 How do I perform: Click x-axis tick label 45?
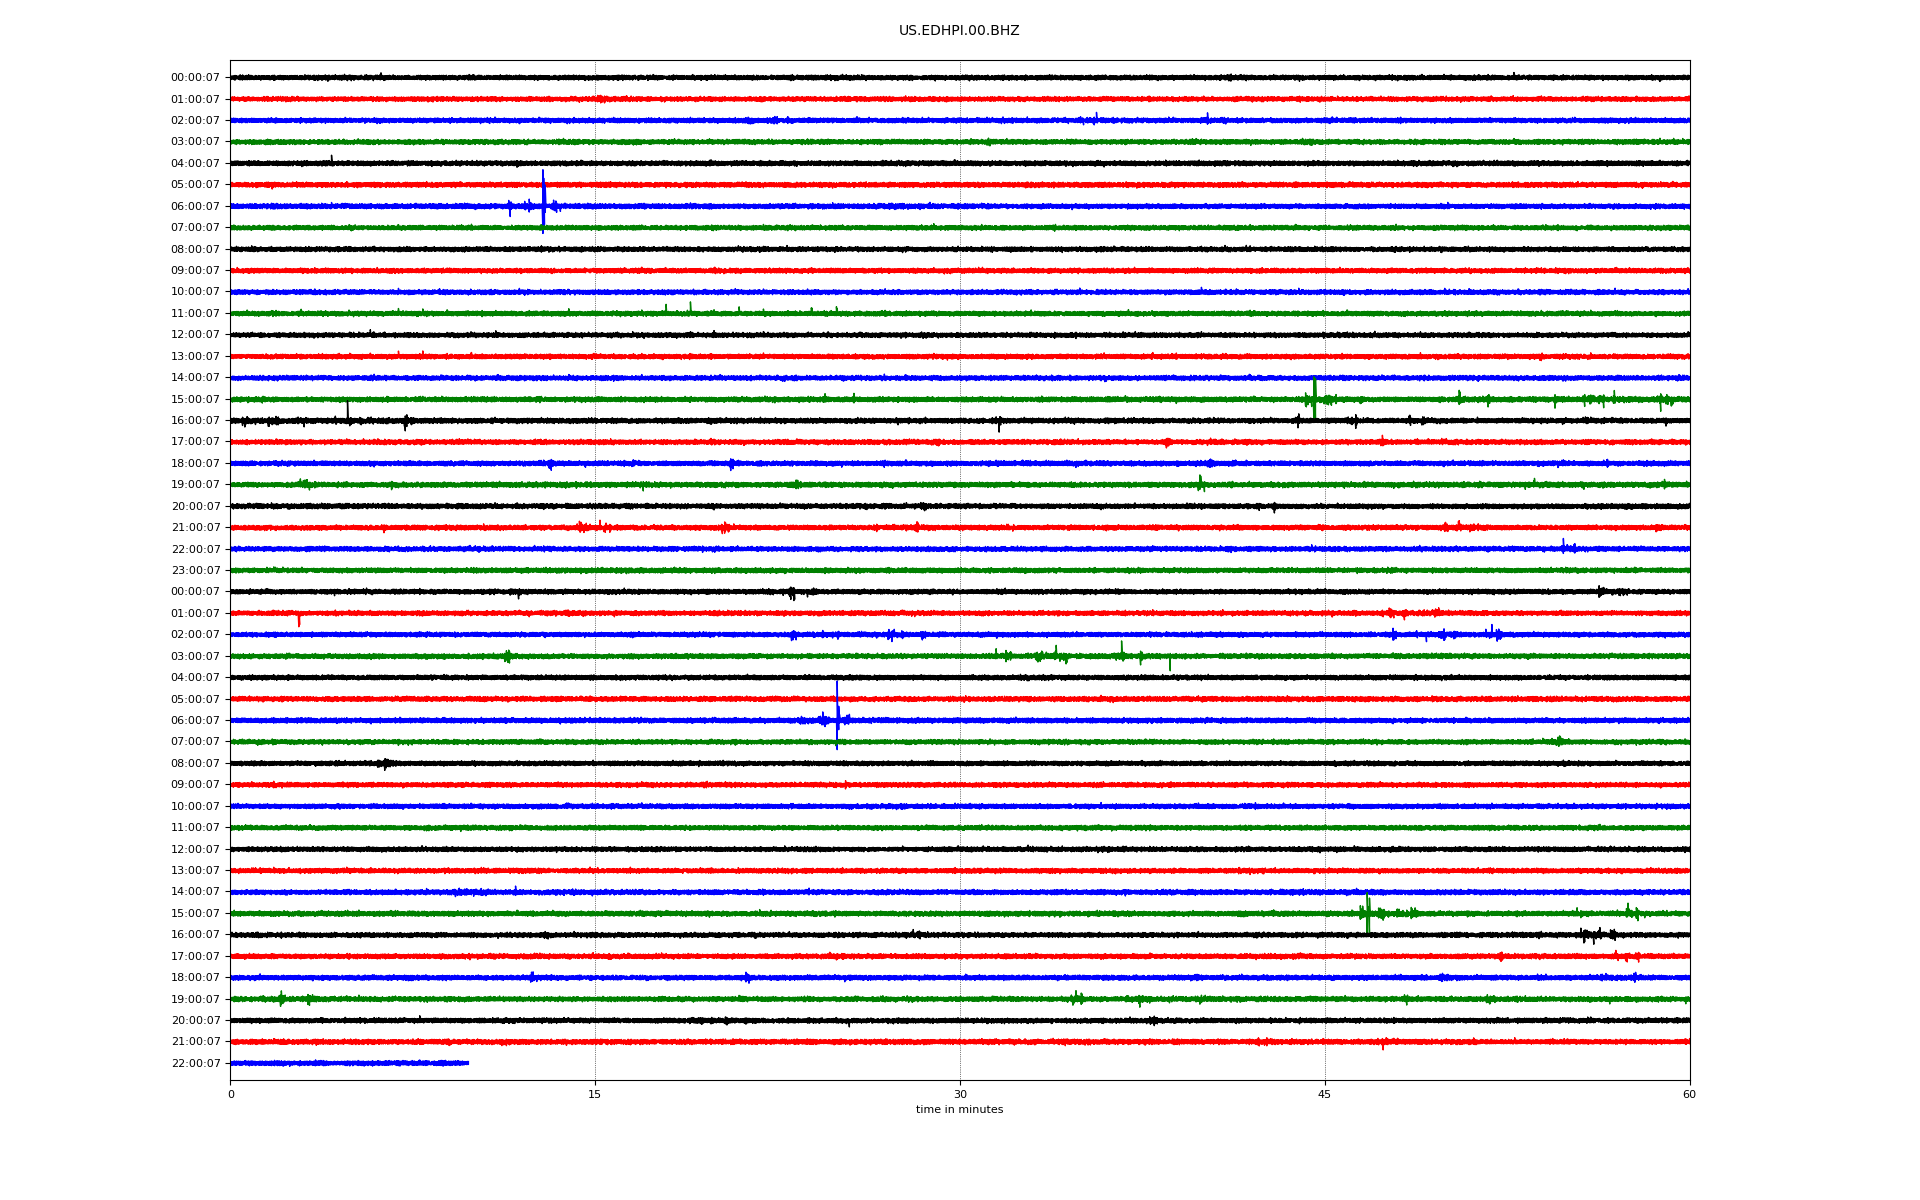tap(1325, 1094)
